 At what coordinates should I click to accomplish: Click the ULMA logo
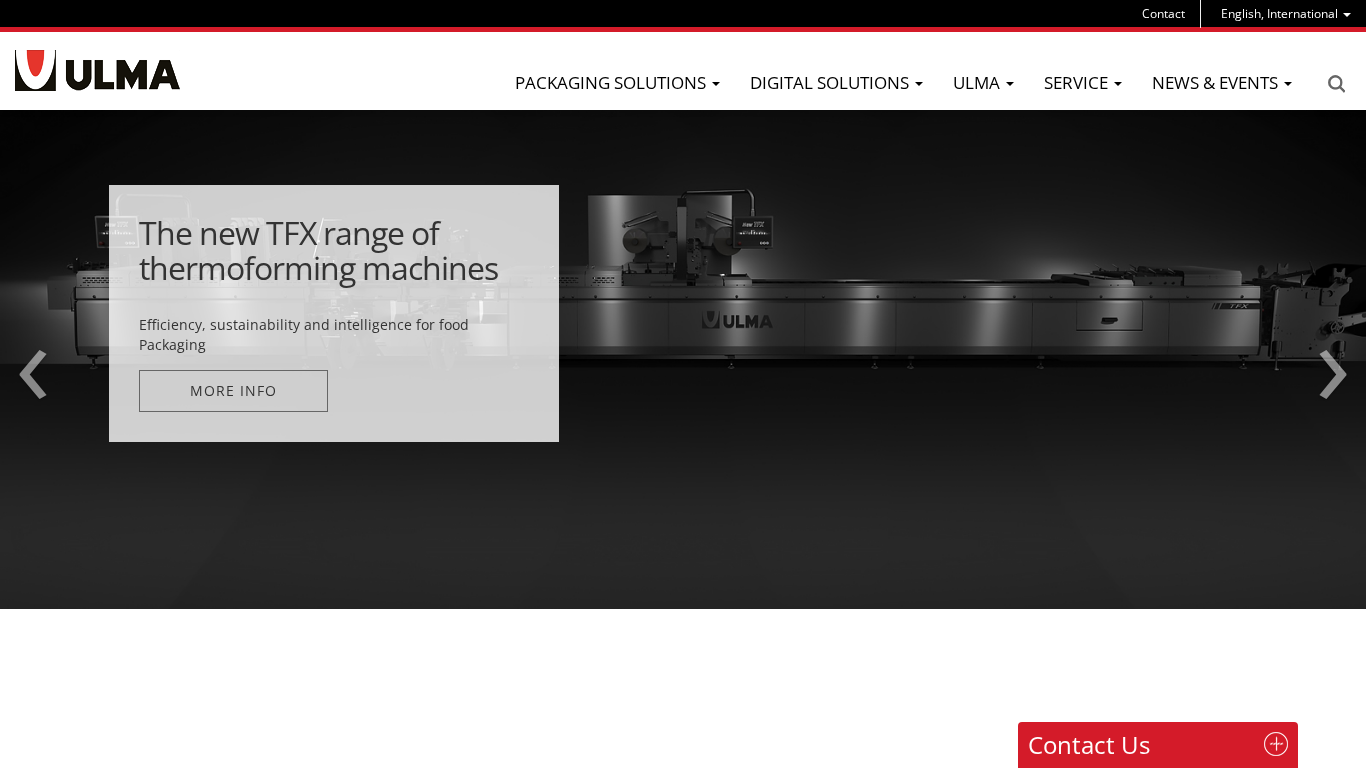pos(97,71)
